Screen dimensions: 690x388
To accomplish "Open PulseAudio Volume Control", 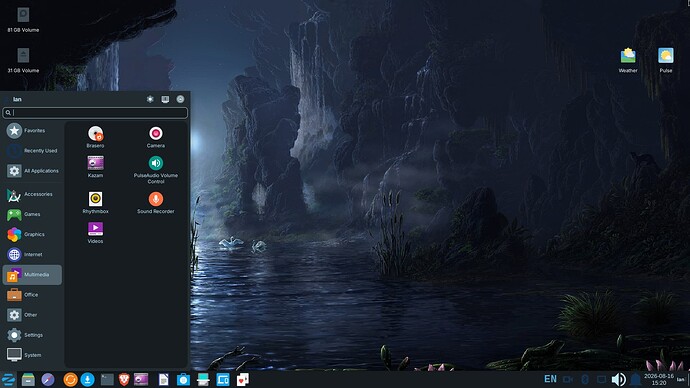I will click(x=156, y=169).
